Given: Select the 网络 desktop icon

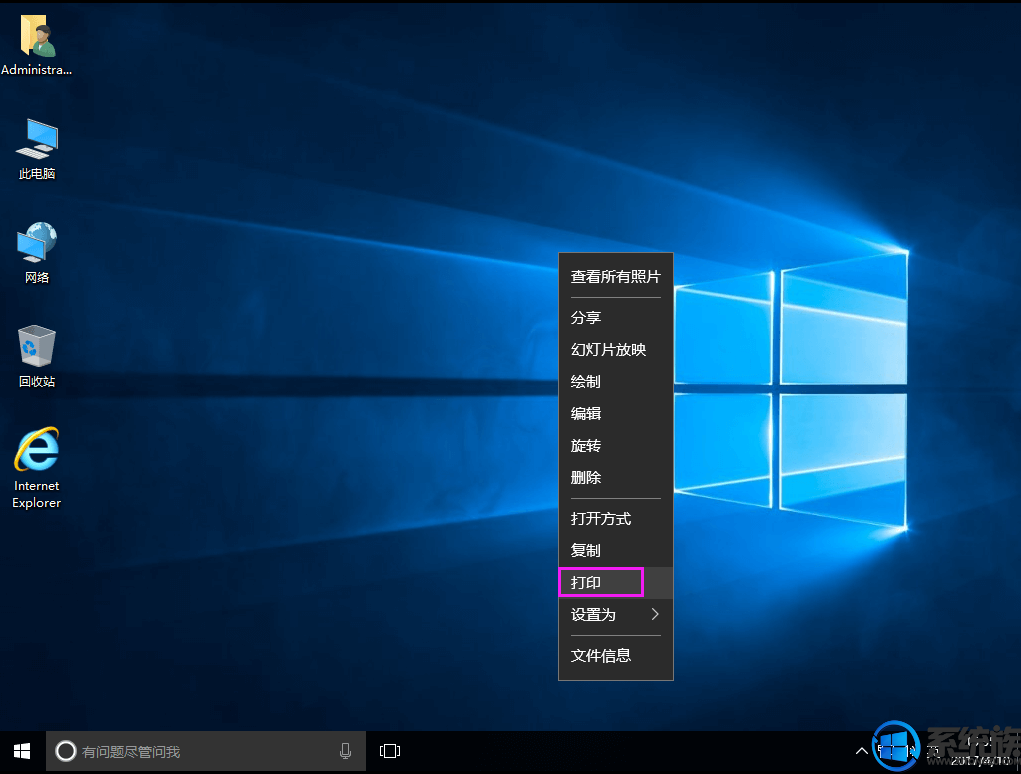Looking at the screenshot, I should (37, 253).
